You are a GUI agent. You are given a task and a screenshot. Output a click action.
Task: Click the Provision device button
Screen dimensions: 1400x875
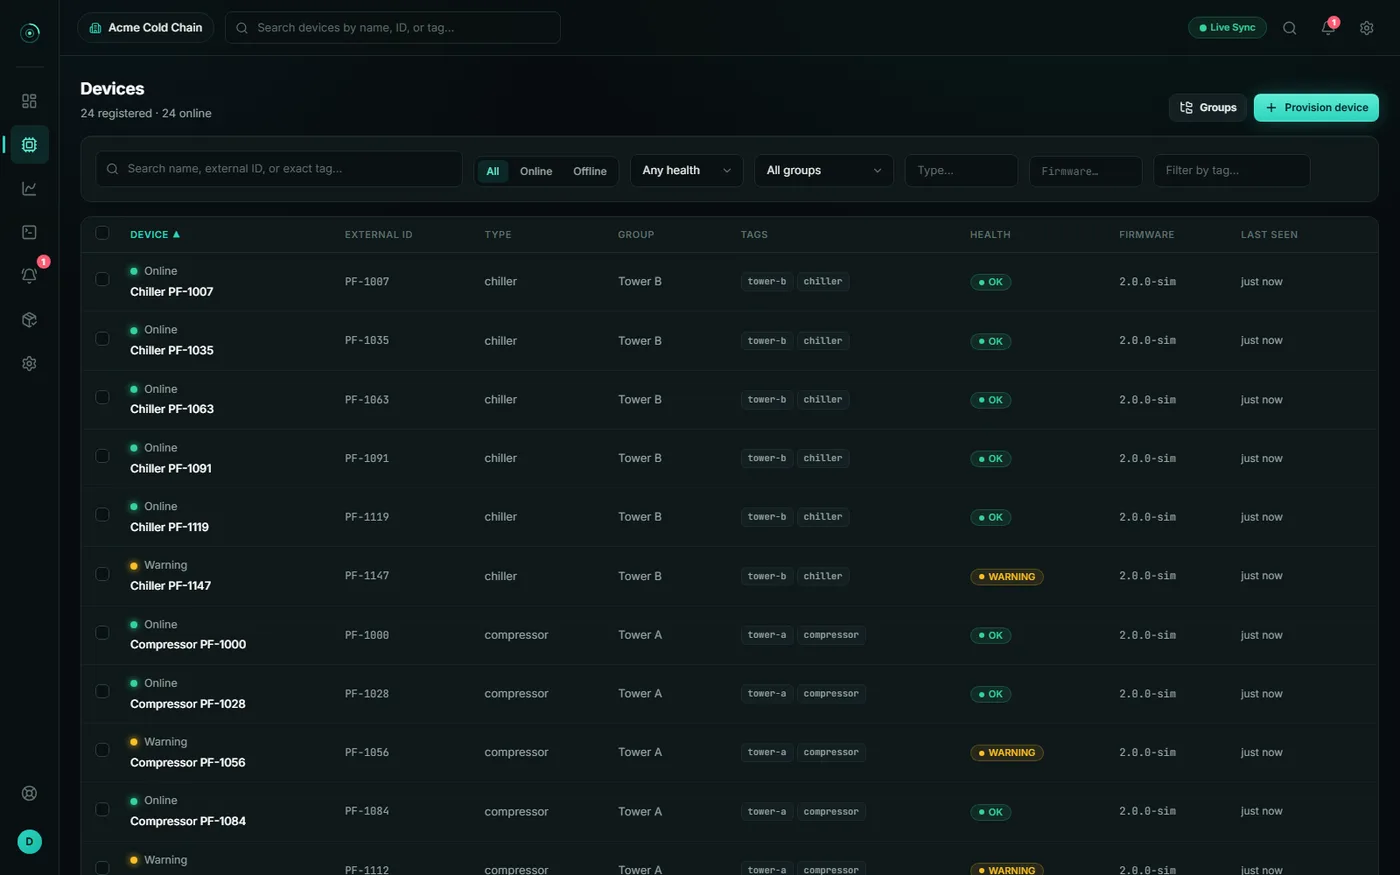tap(1316, 107)
